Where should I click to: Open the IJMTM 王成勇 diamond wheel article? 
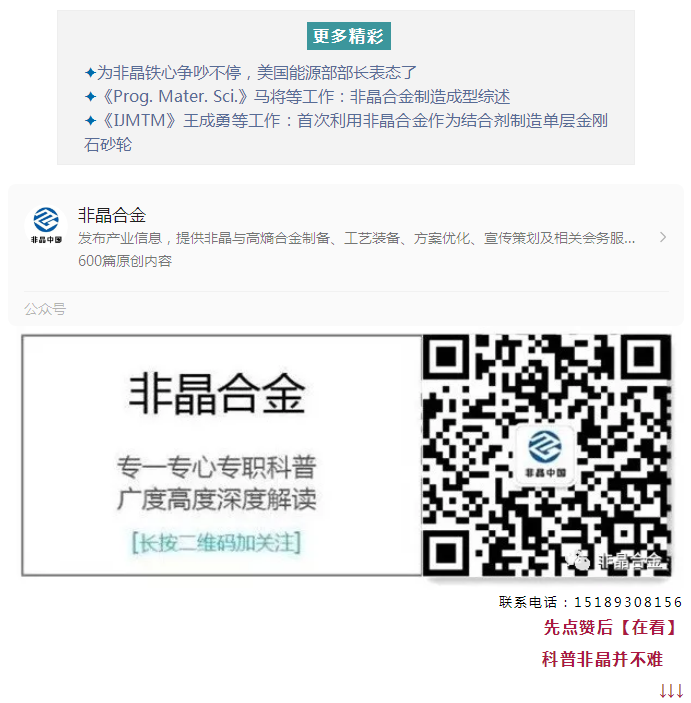click(x=345, y=133)
